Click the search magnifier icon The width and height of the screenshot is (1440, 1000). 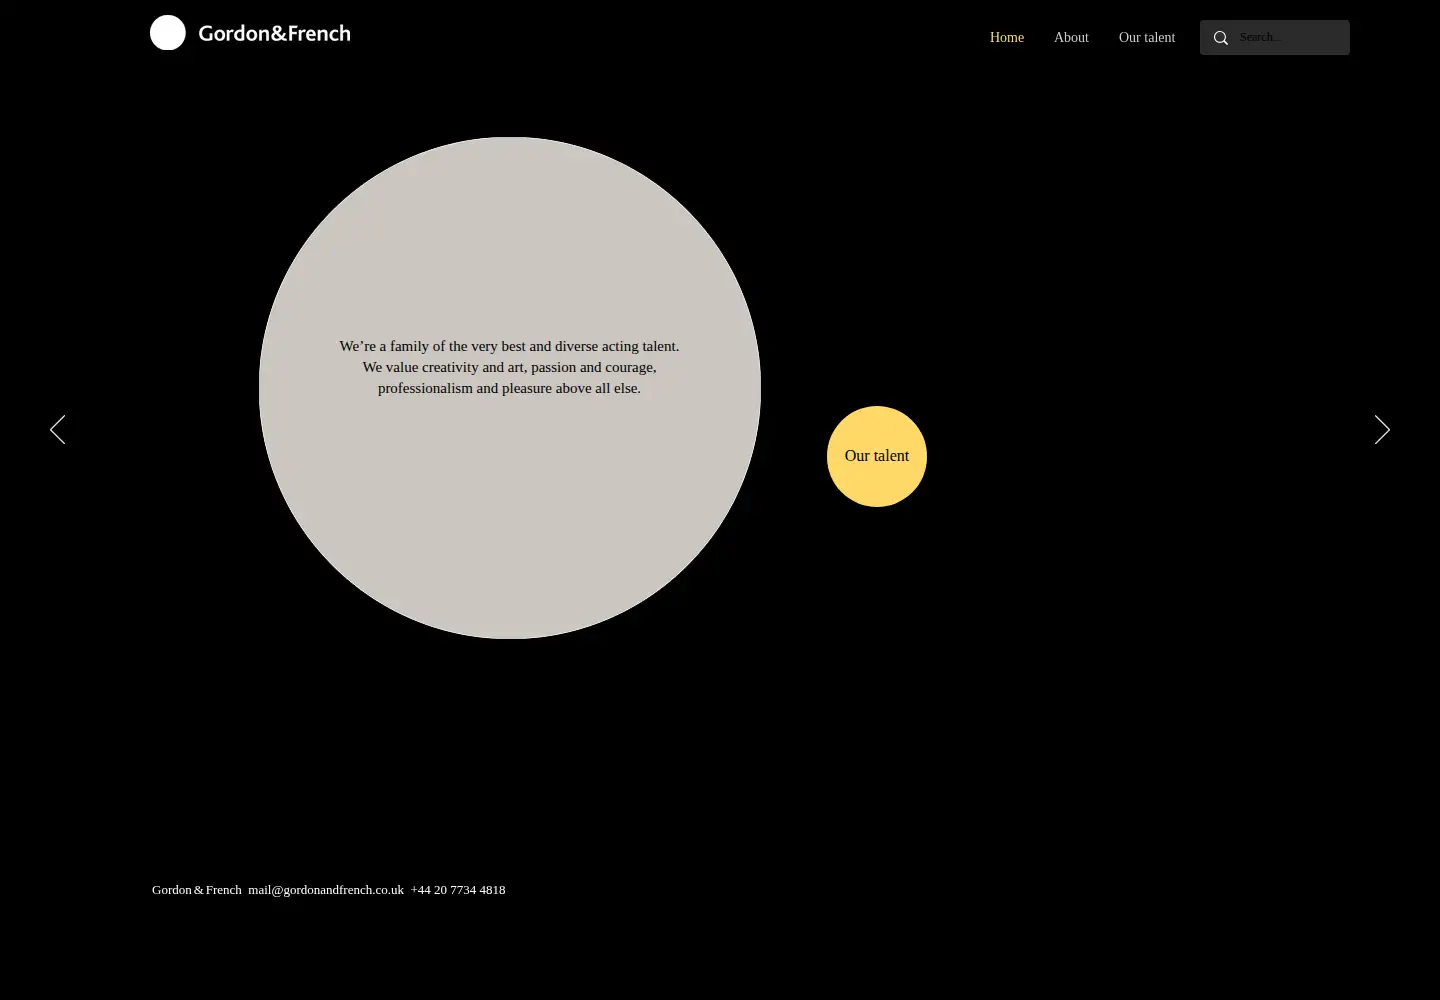click(x=1221, y=38)
